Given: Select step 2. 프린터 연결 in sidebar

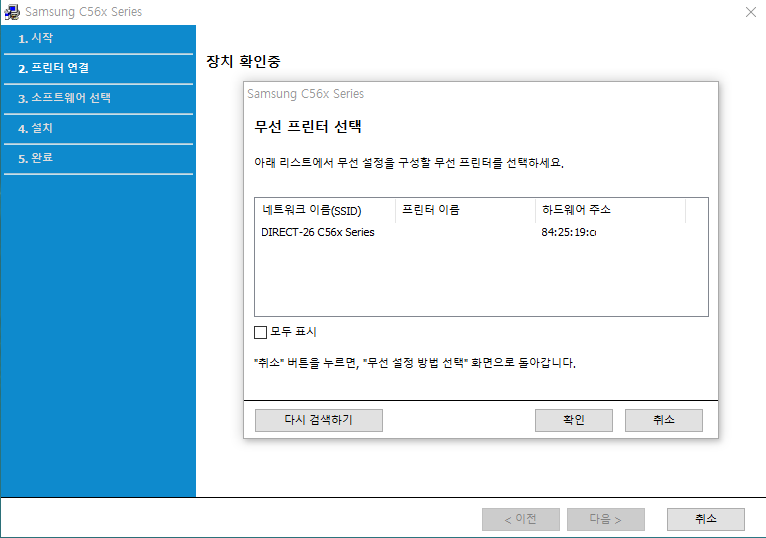Looking at the screenshot, I should (x=98, y=68).
